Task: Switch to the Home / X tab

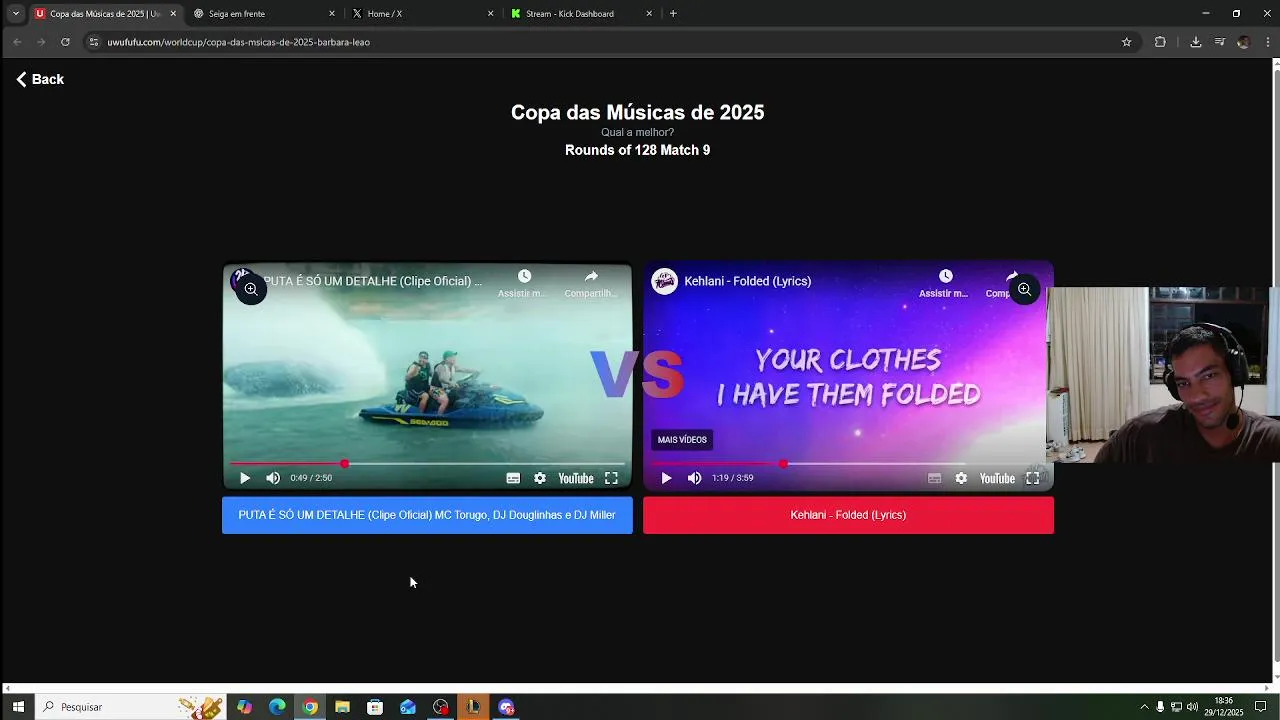Action: click(423, 14)
